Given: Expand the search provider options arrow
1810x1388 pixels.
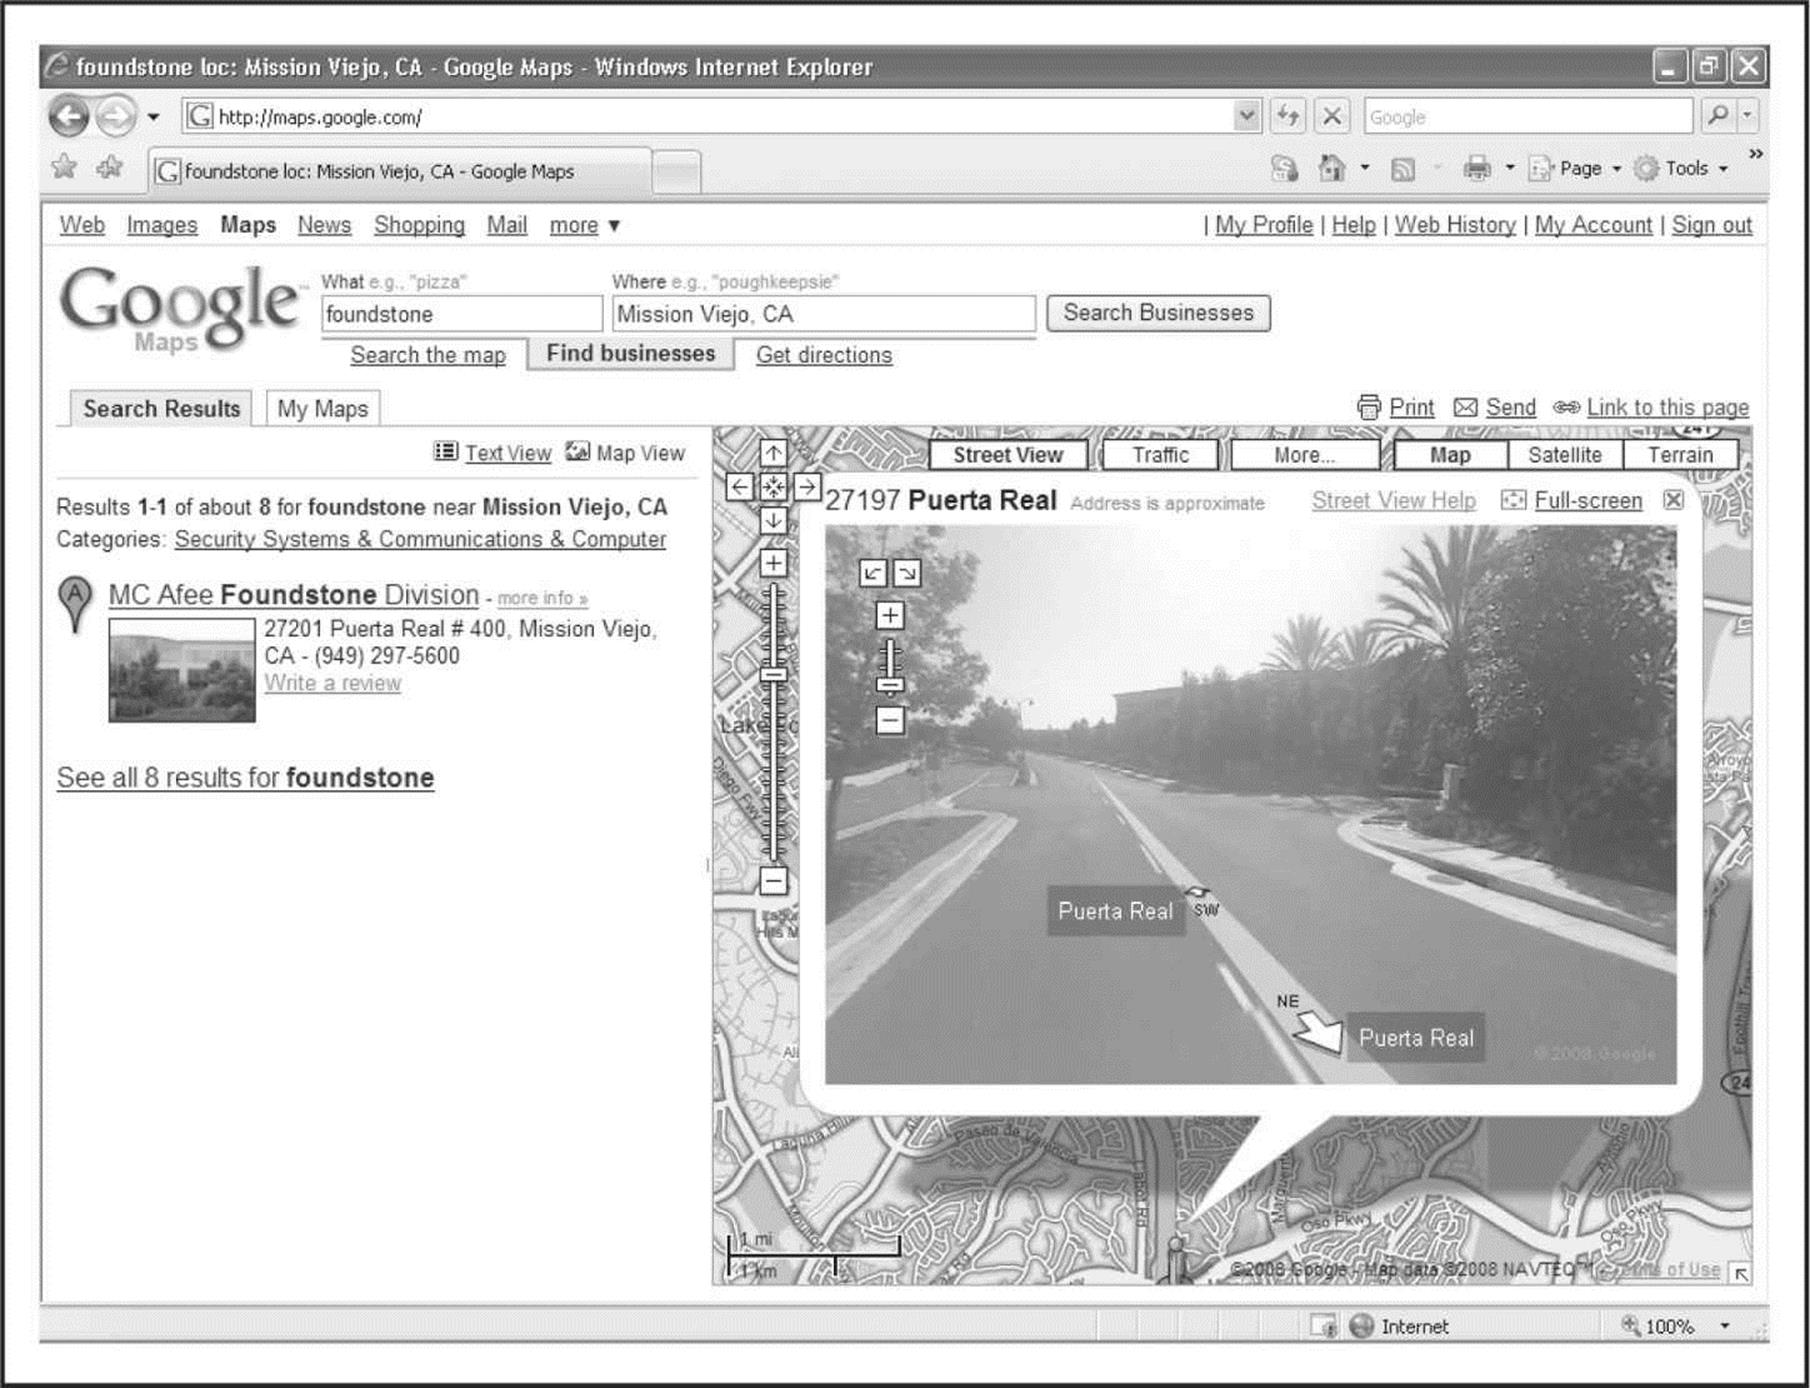Looking at the screenshot, I should click(x=1747, y=116).
